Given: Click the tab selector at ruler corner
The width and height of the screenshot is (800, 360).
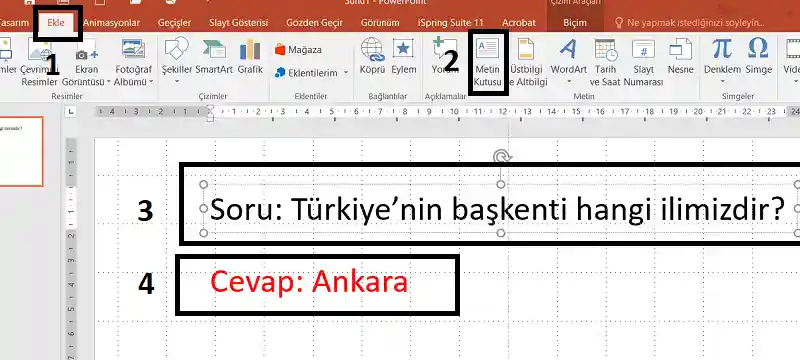Looking at the screenshot, I should (71, 111).
